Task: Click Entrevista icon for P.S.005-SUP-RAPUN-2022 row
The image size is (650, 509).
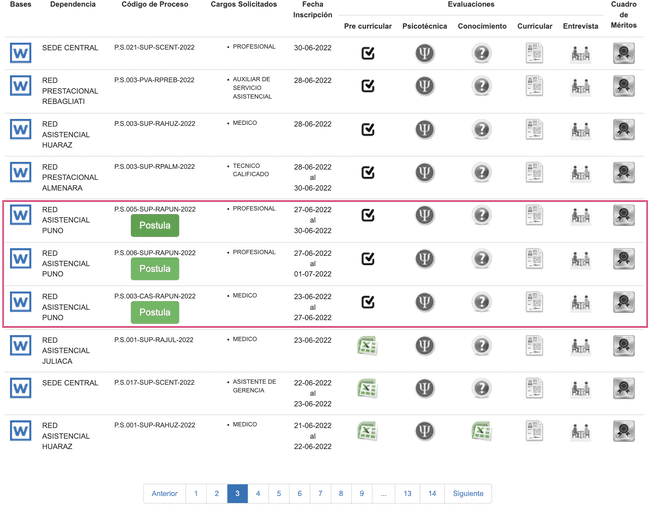Action: 580,216
